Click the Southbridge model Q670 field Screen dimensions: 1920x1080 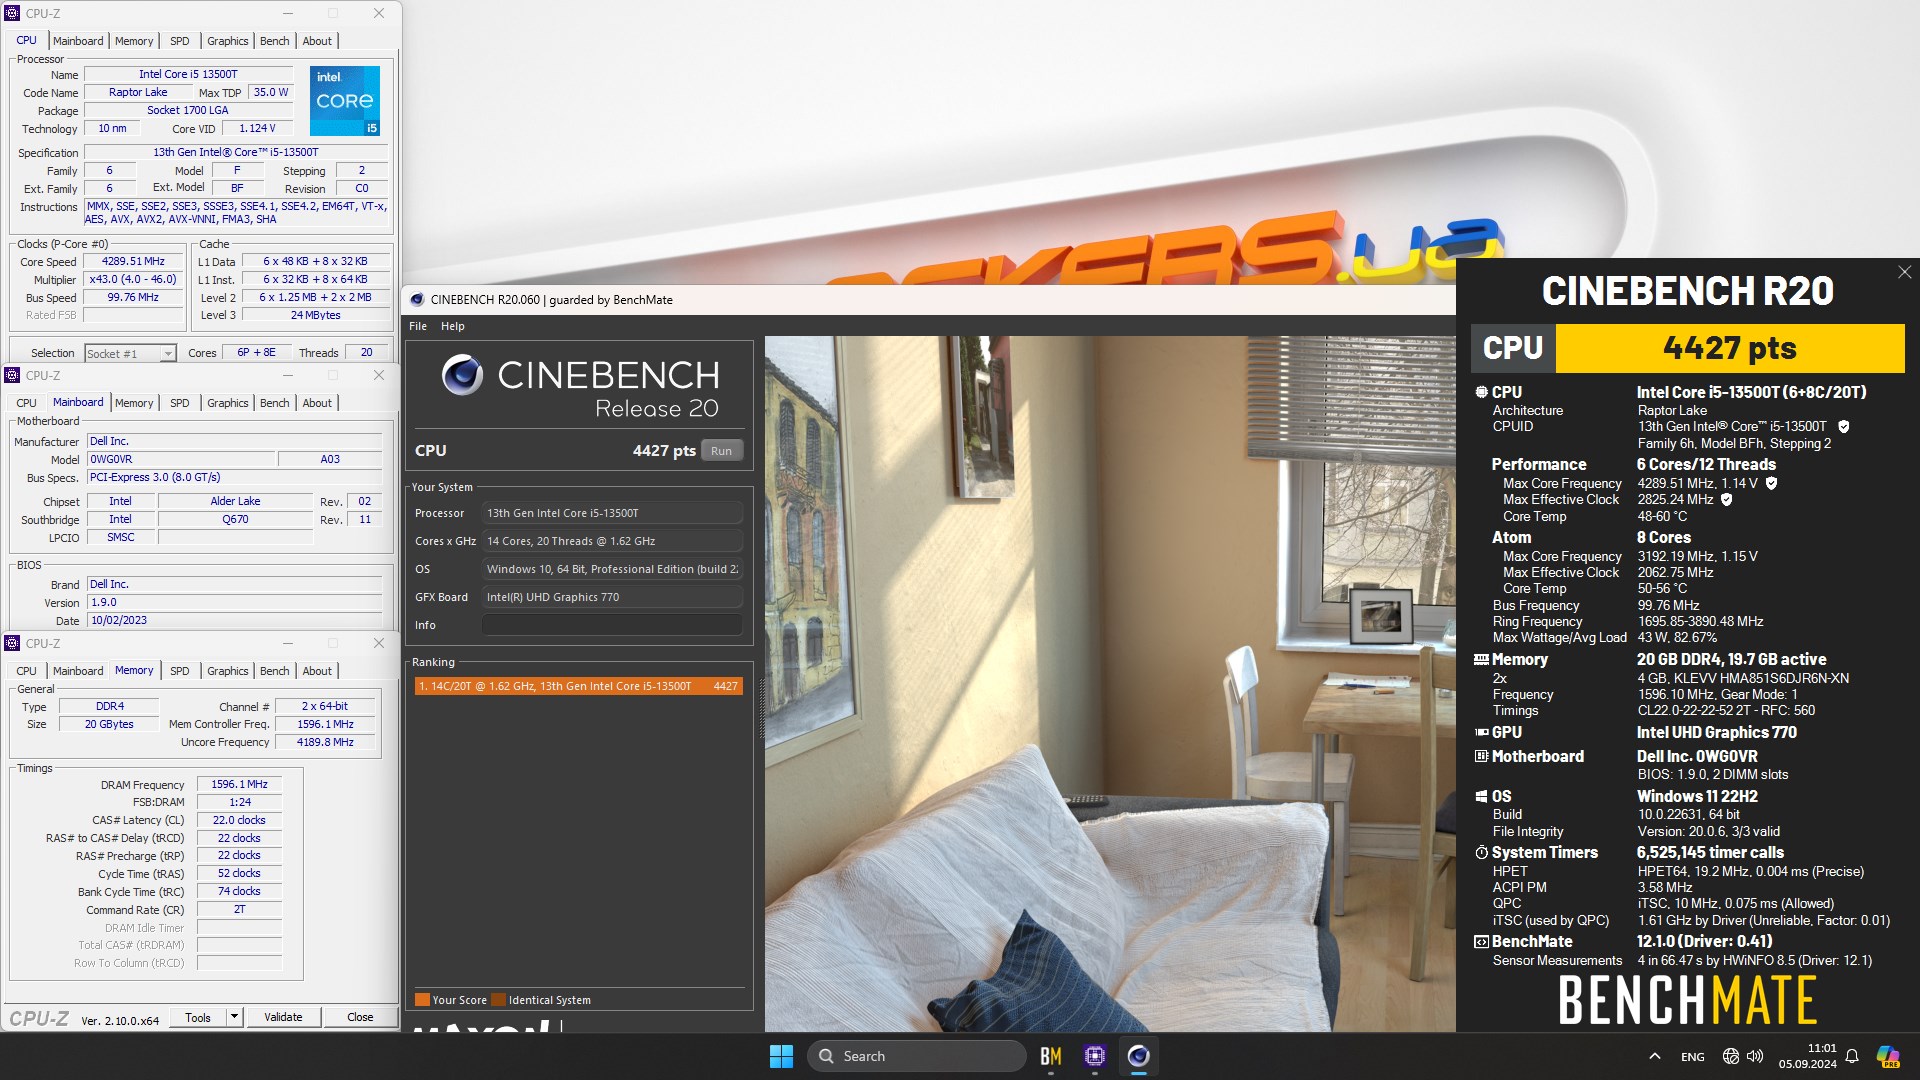[x=235, y=520]
